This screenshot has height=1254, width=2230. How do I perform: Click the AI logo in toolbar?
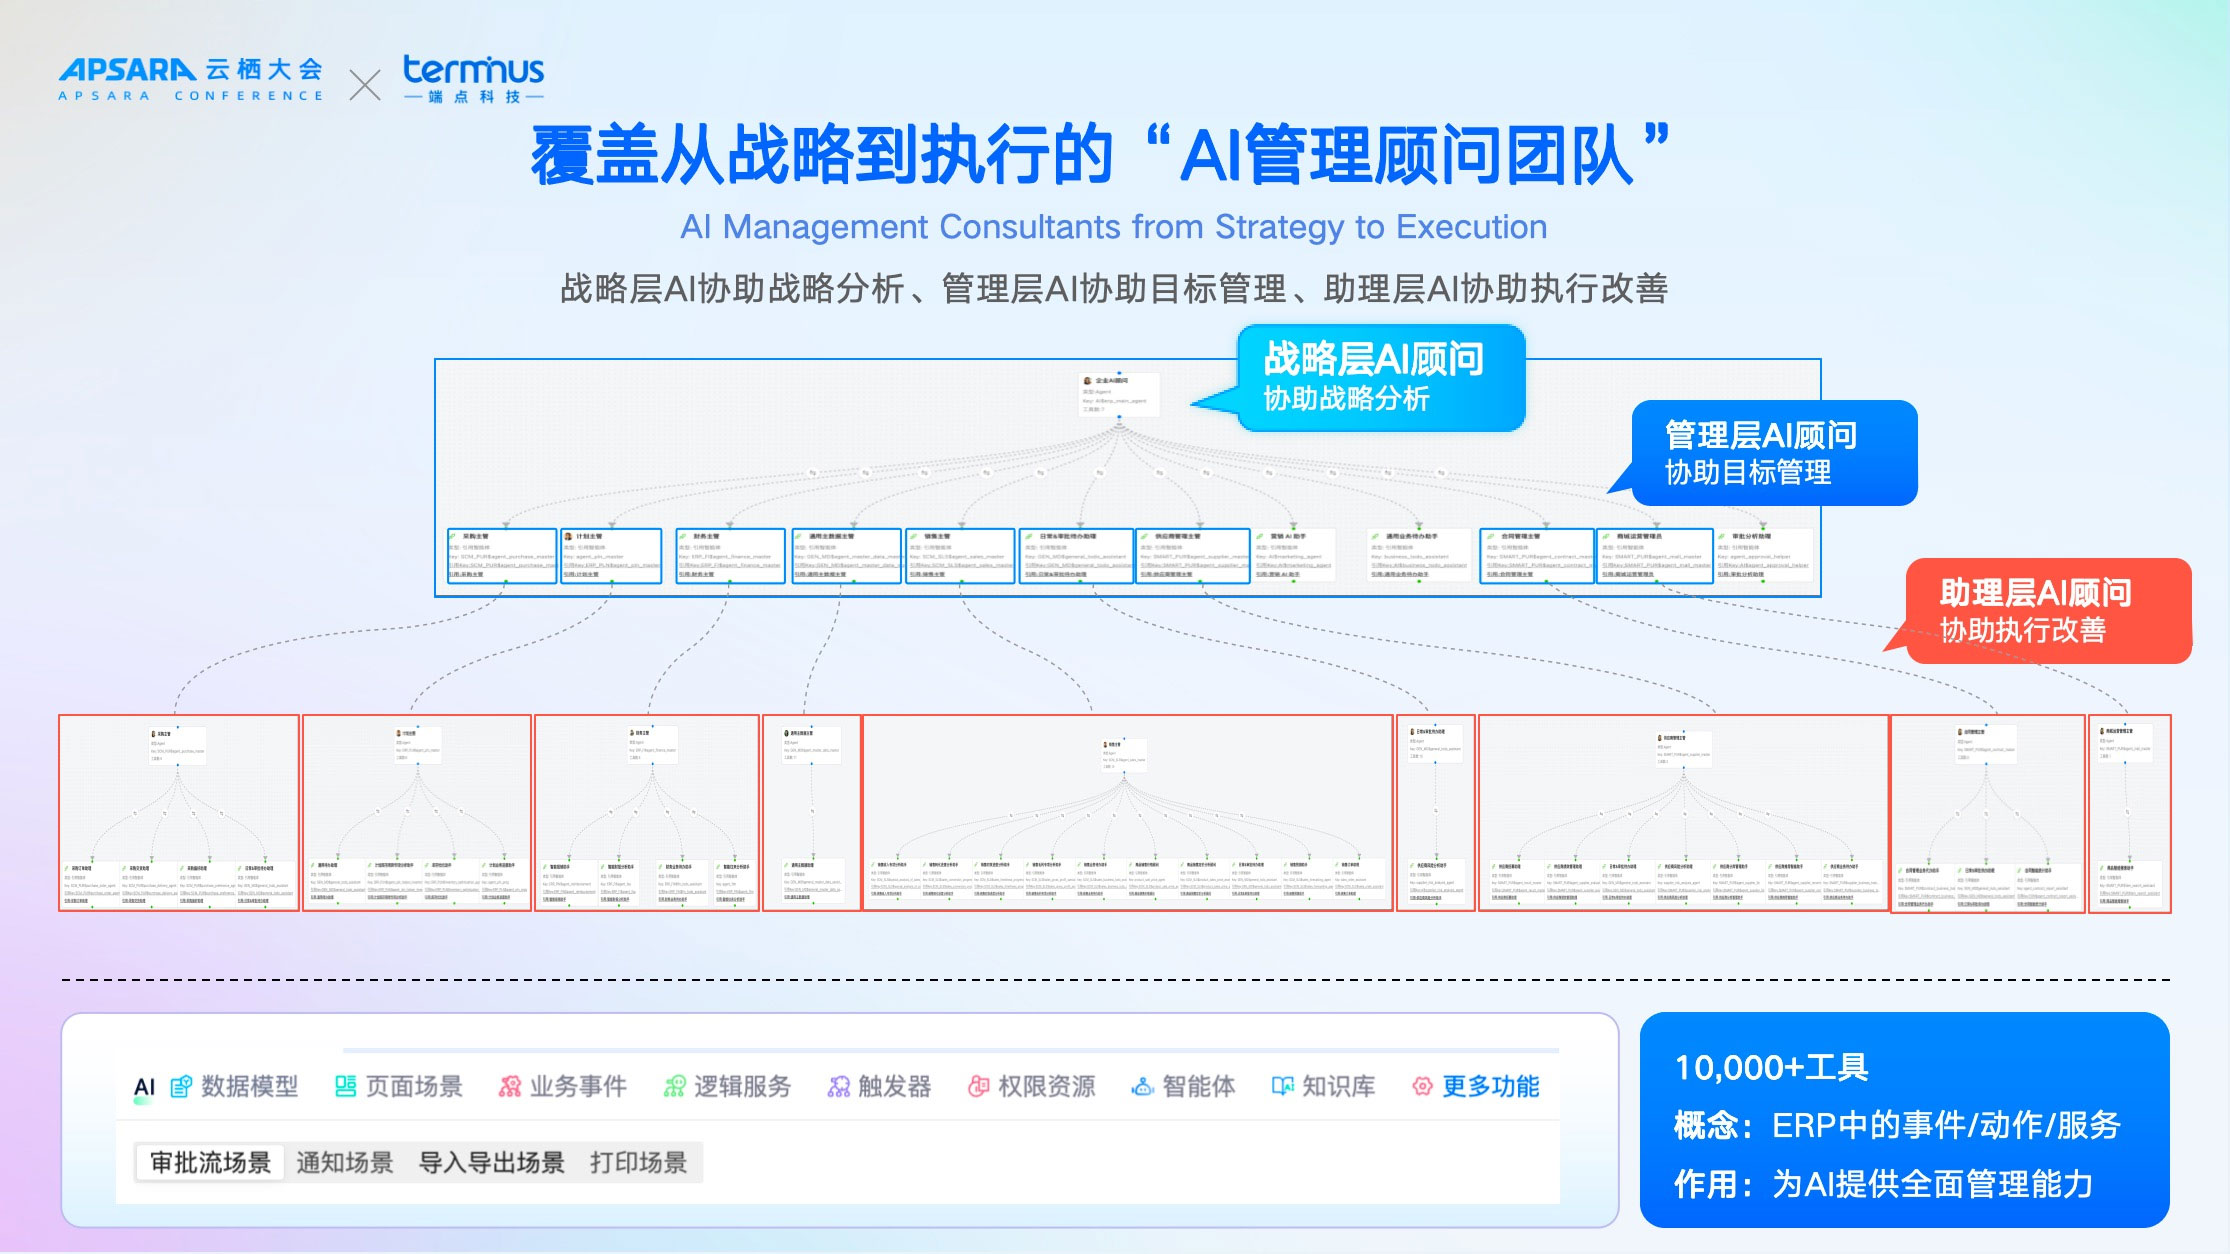[x=144, y=1088]
